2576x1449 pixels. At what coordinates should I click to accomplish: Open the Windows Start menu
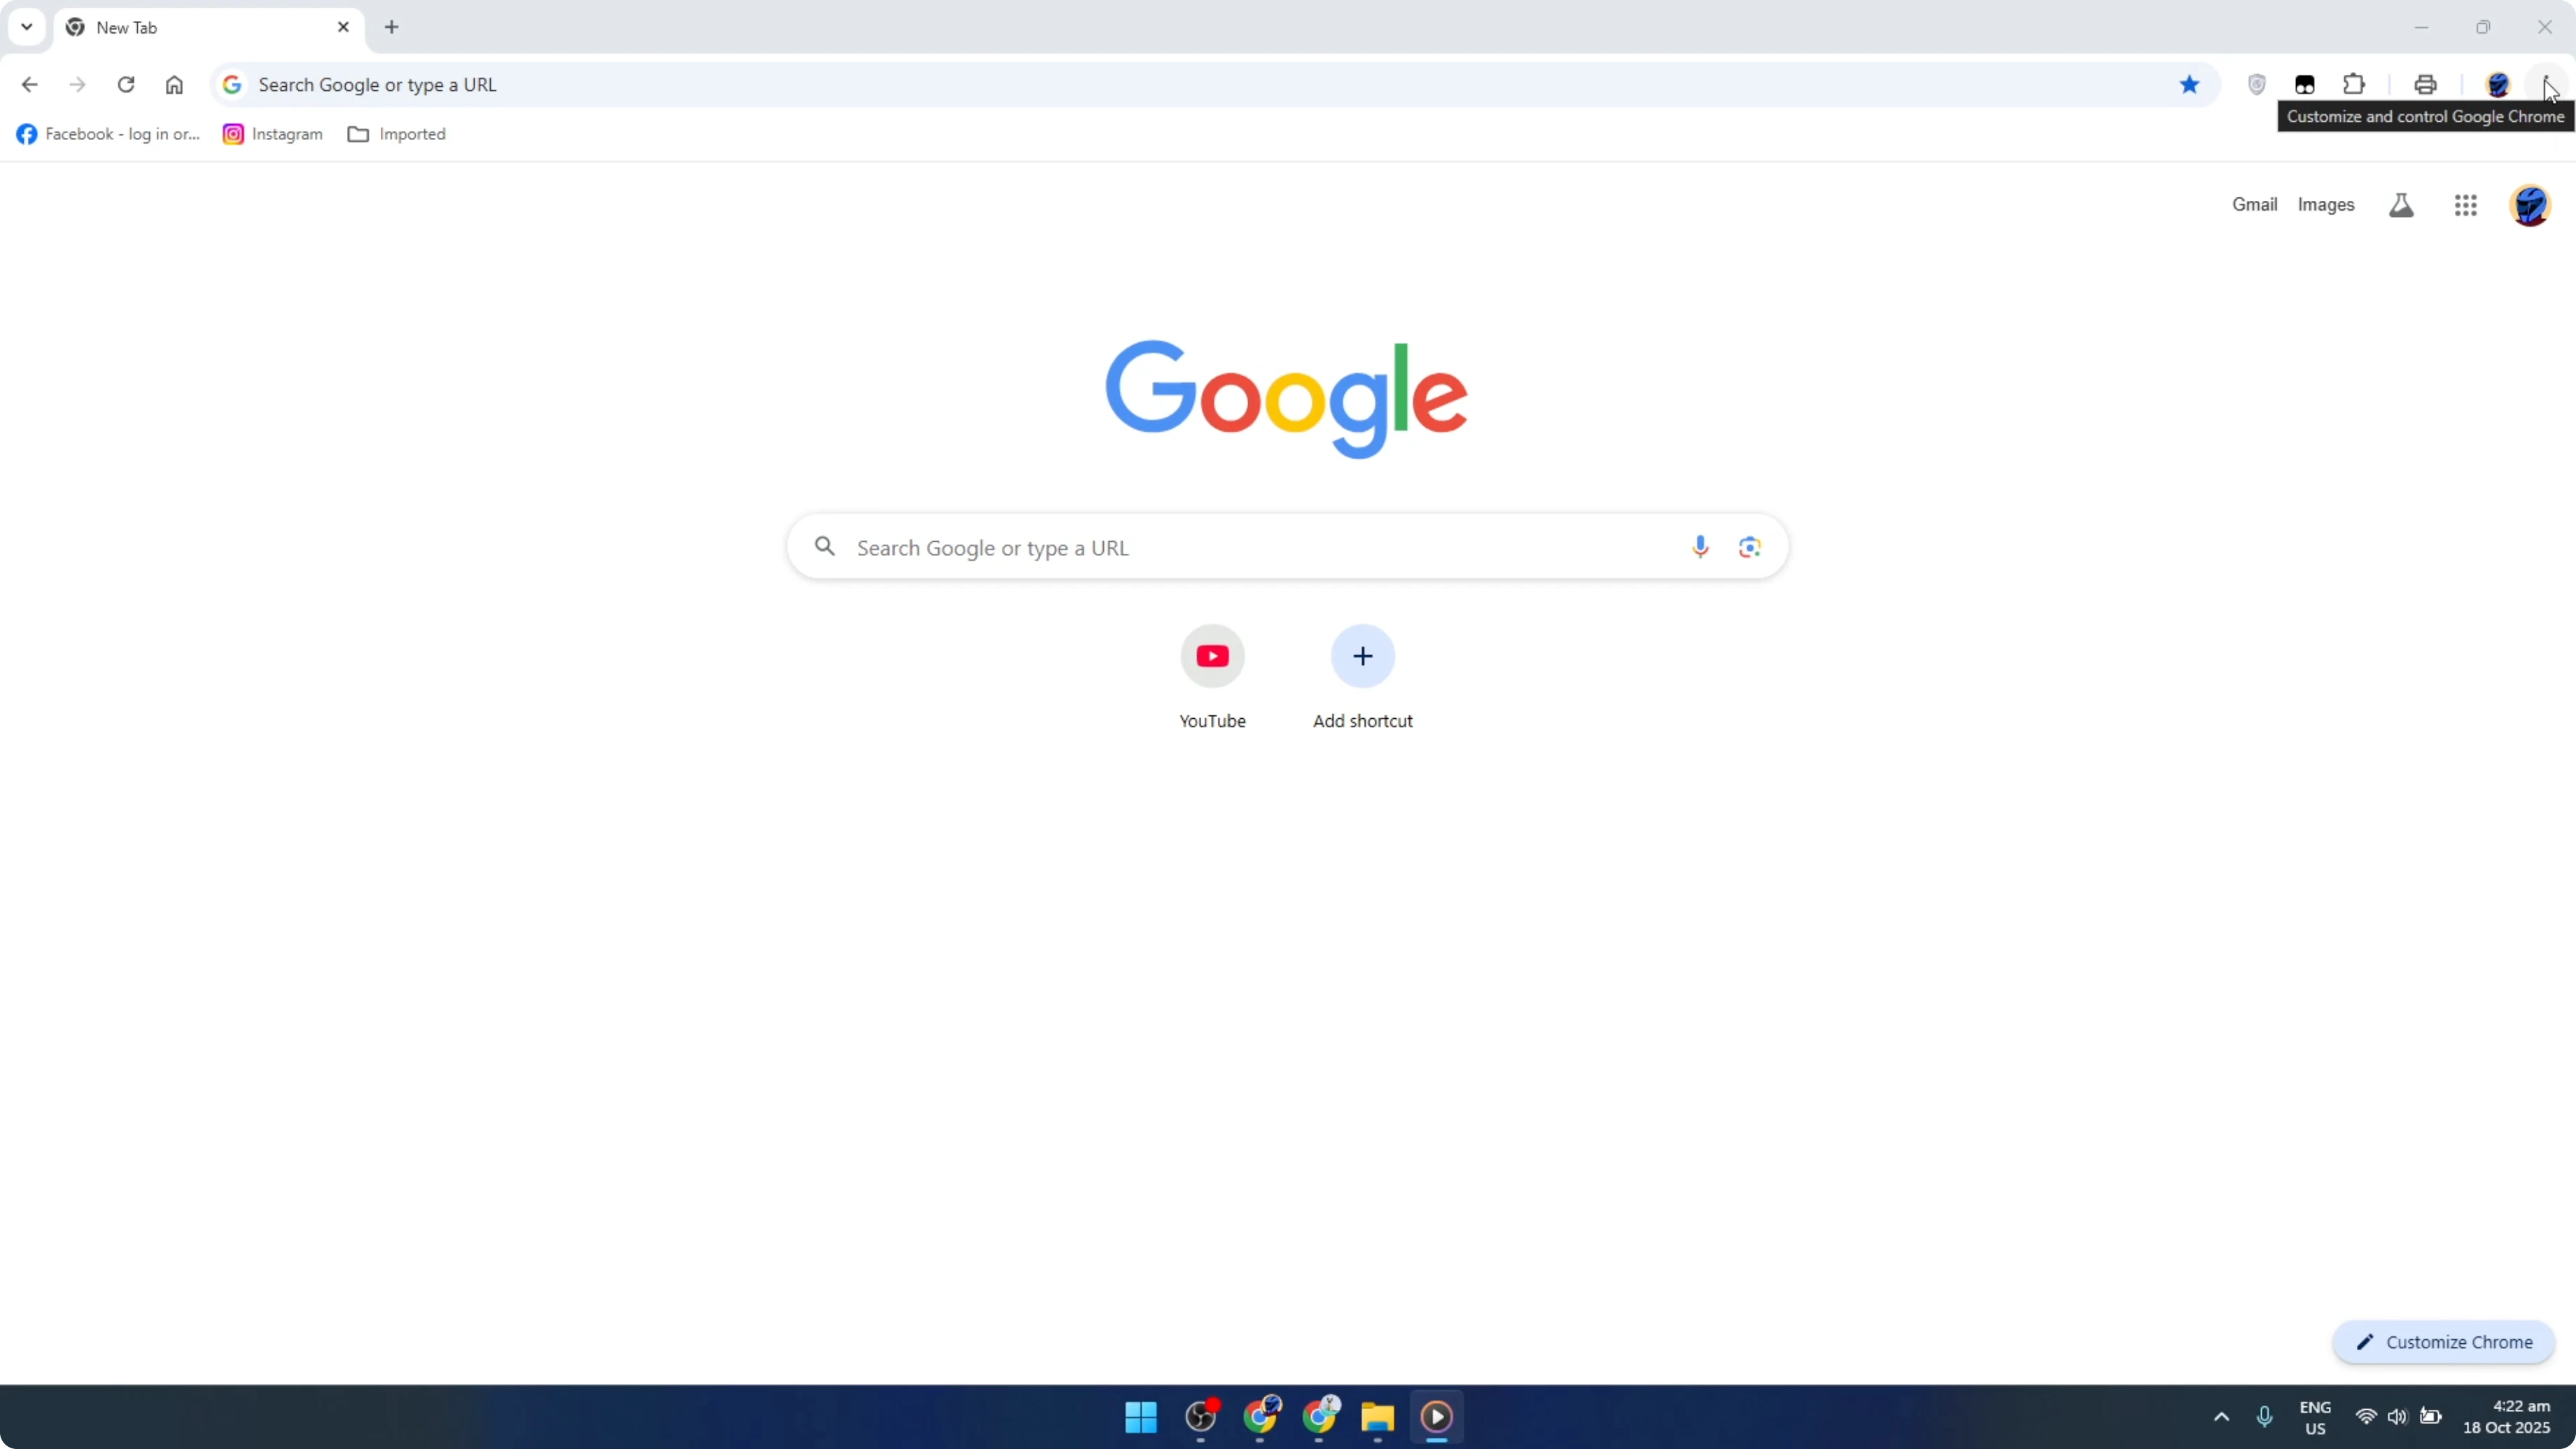click(1141, 1416)
